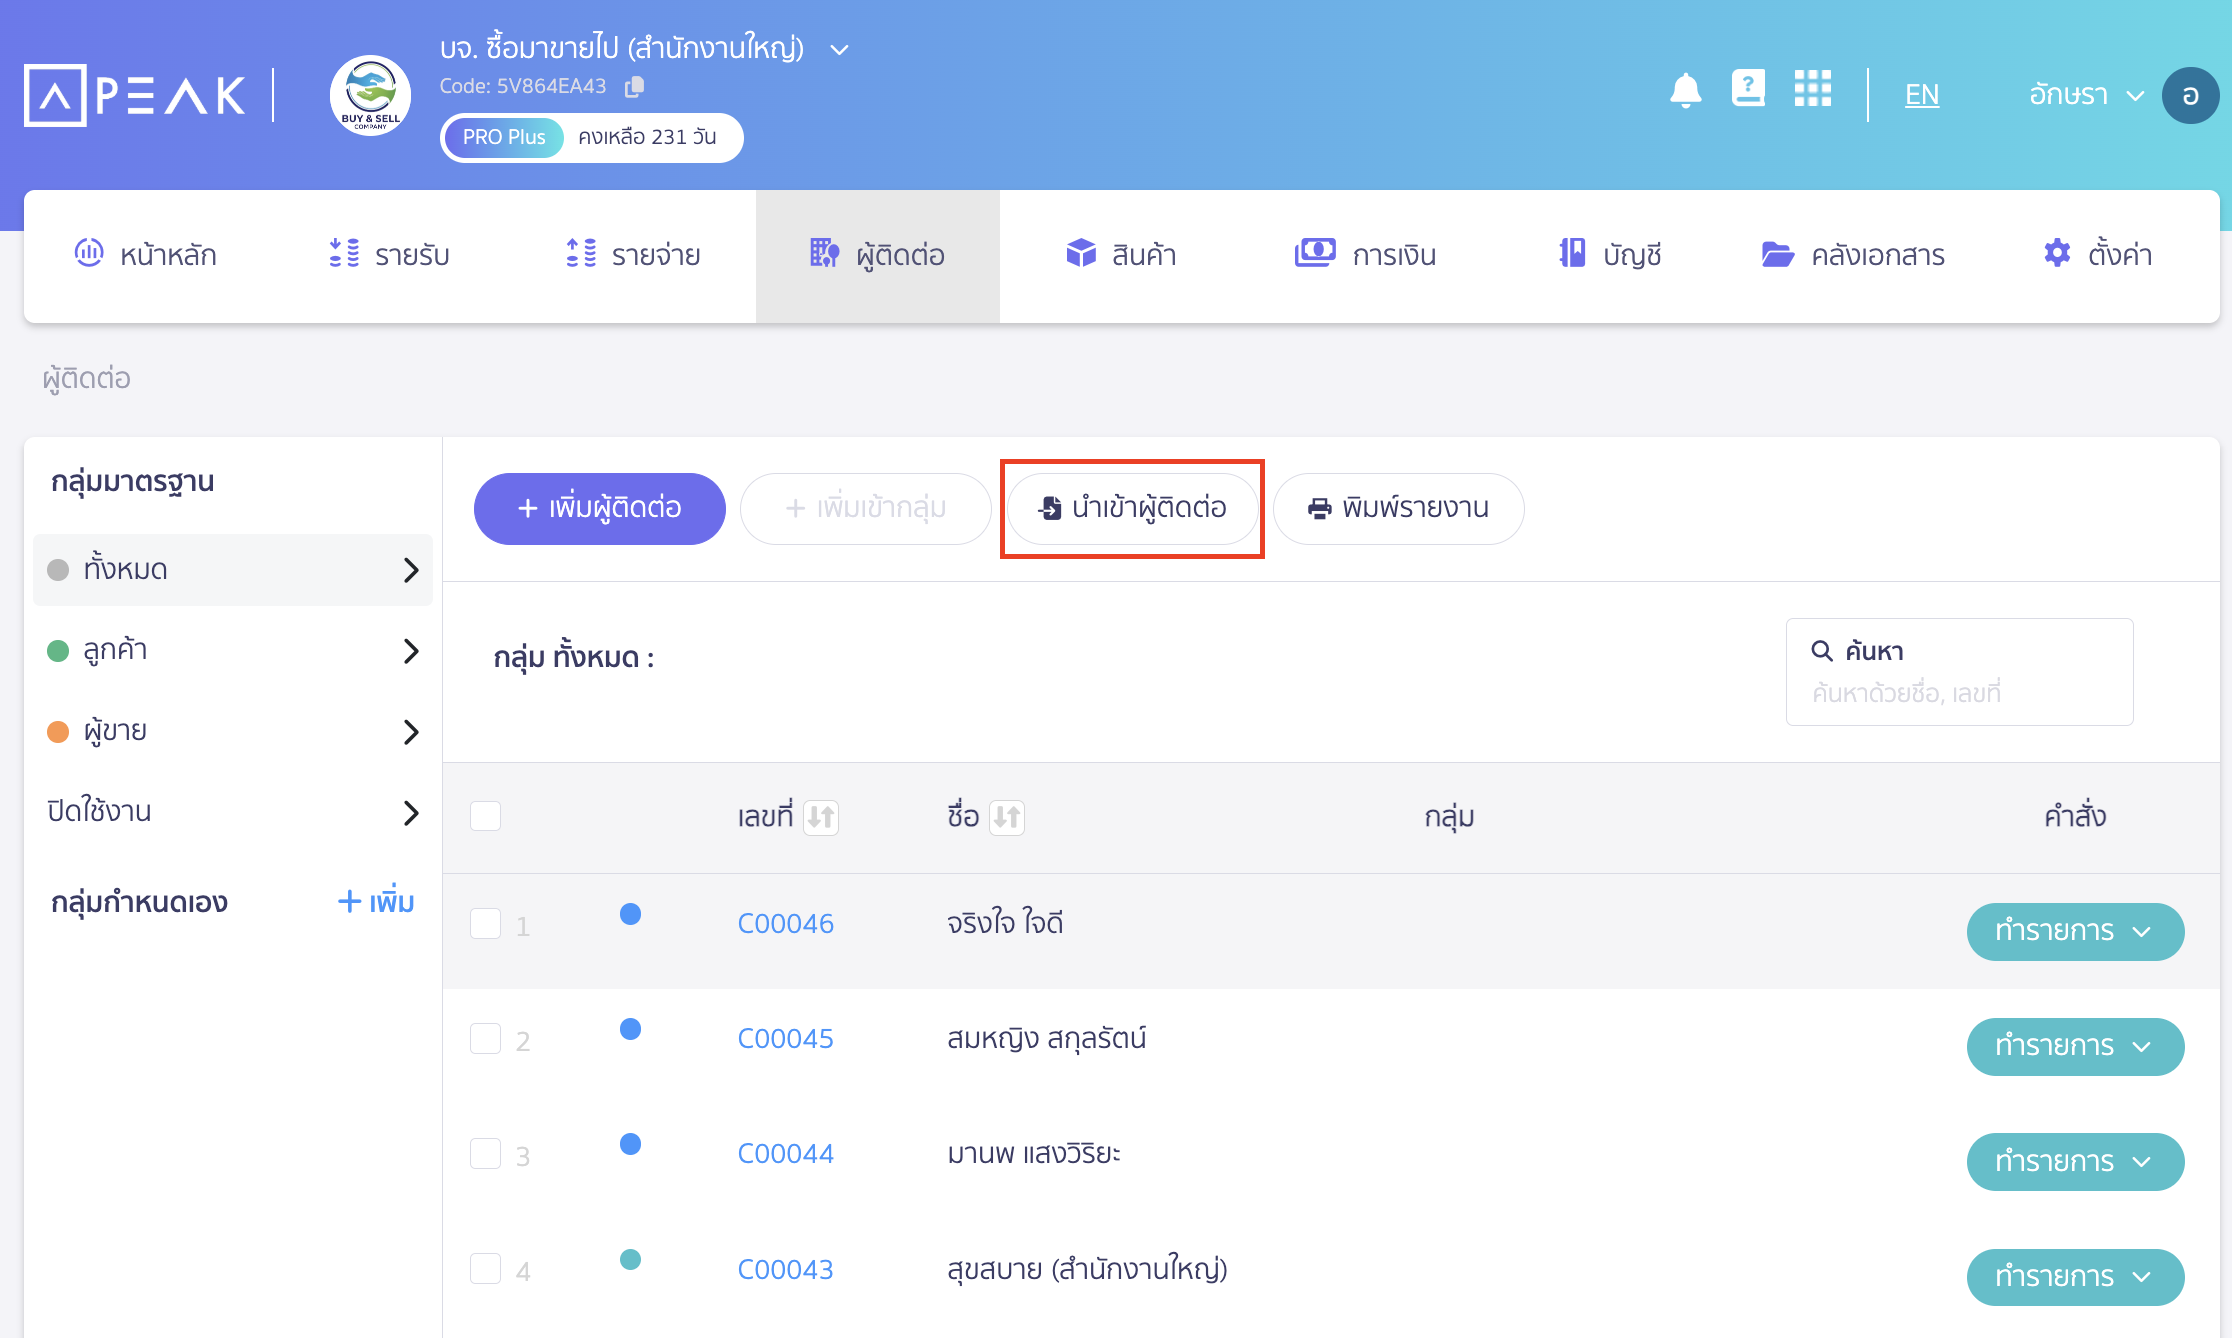The width and height of the screenshot is (2232, 1338).
Task: Sort by name column sort icon
Action: pyautogui.click(x=1006, y=817)
